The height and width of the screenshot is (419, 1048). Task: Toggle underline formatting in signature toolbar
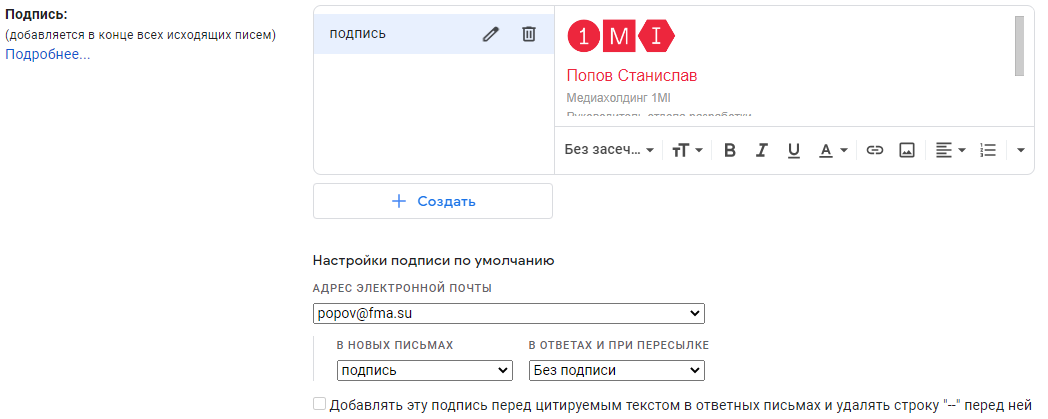coord(794,150)
